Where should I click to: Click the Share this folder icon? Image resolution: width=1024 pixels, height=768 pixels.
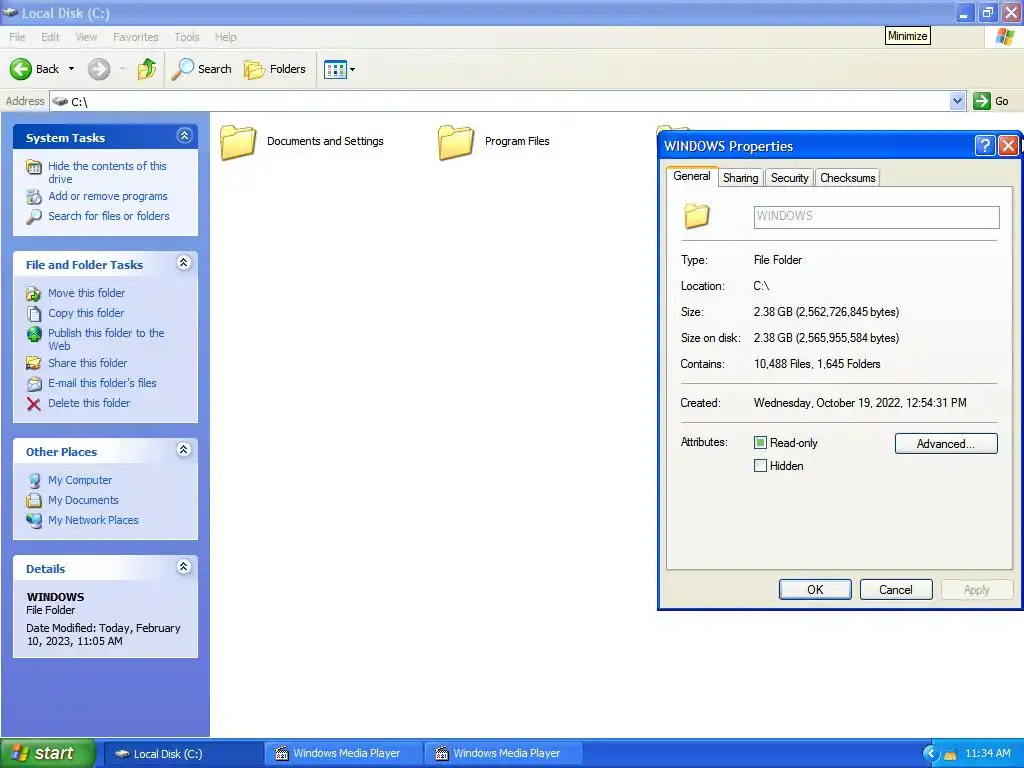click(x=34, y=363)
